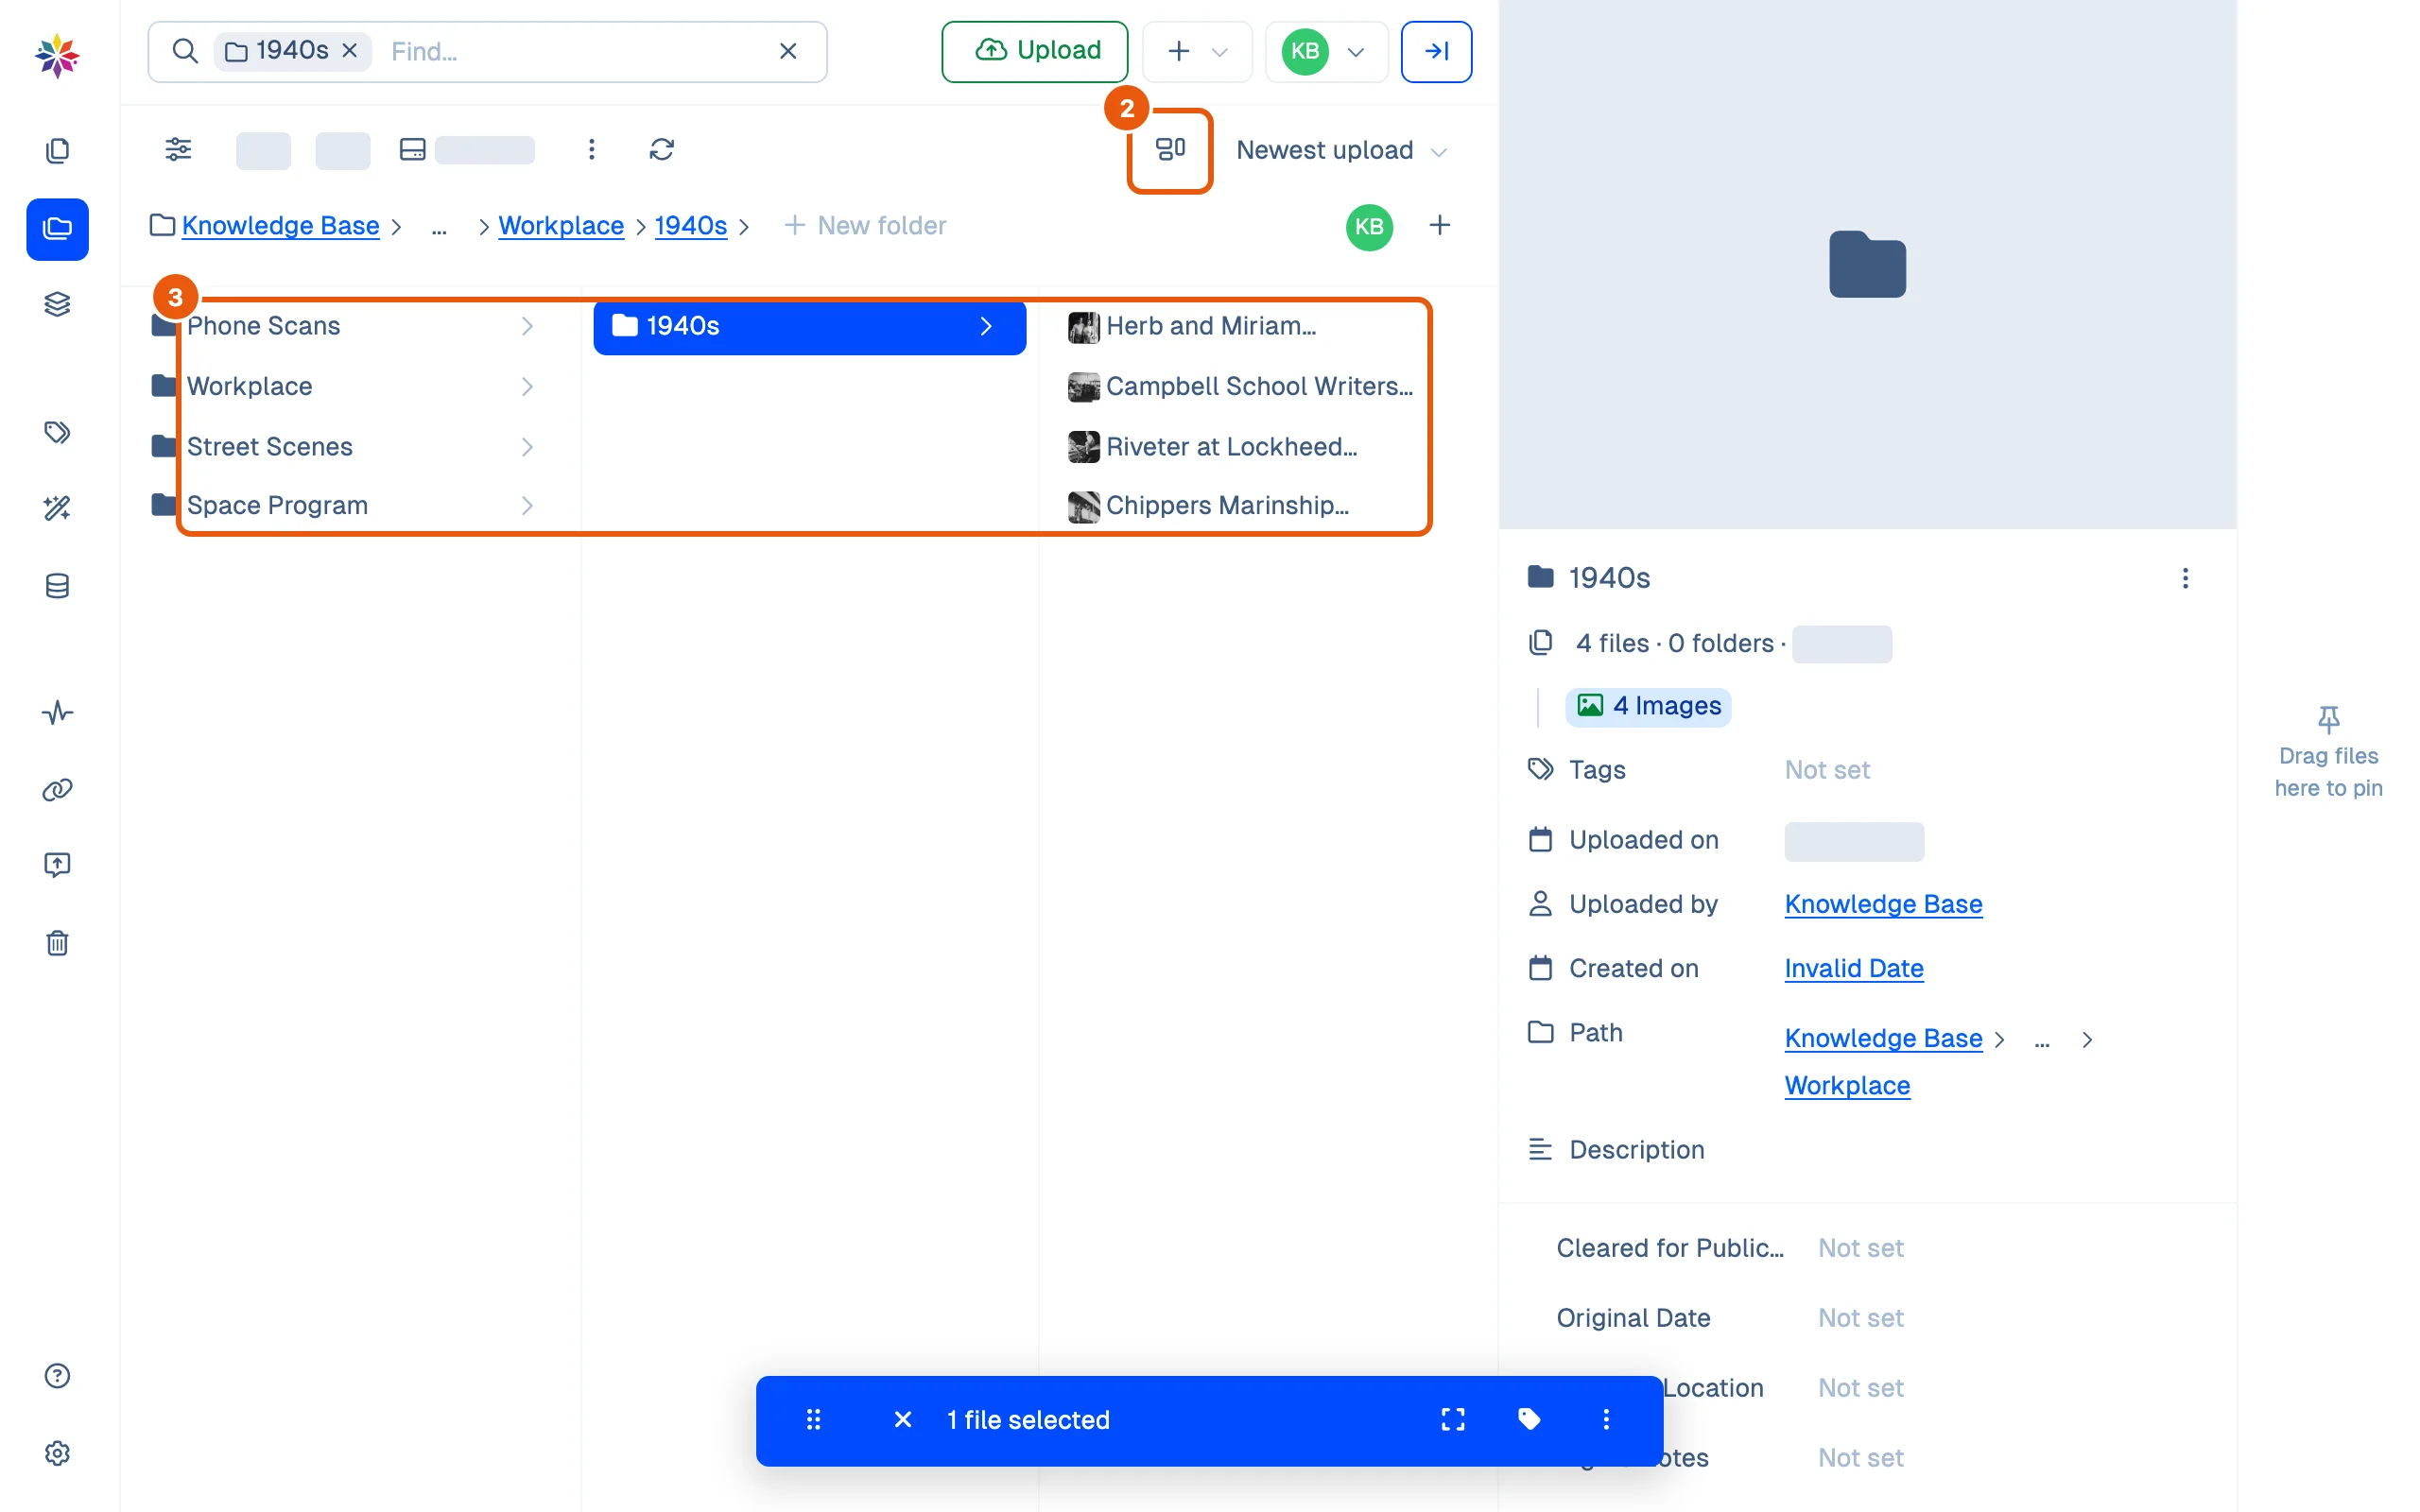
Task: Open Workplace breadcrumb link
Action: click(x=561, y=226)
